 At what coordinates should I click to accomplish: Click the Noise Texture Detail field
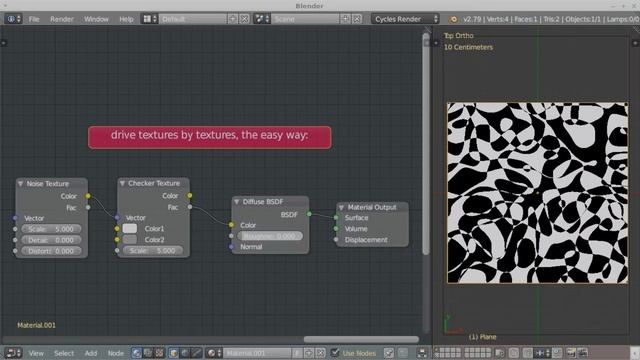(x=51, y=240)
